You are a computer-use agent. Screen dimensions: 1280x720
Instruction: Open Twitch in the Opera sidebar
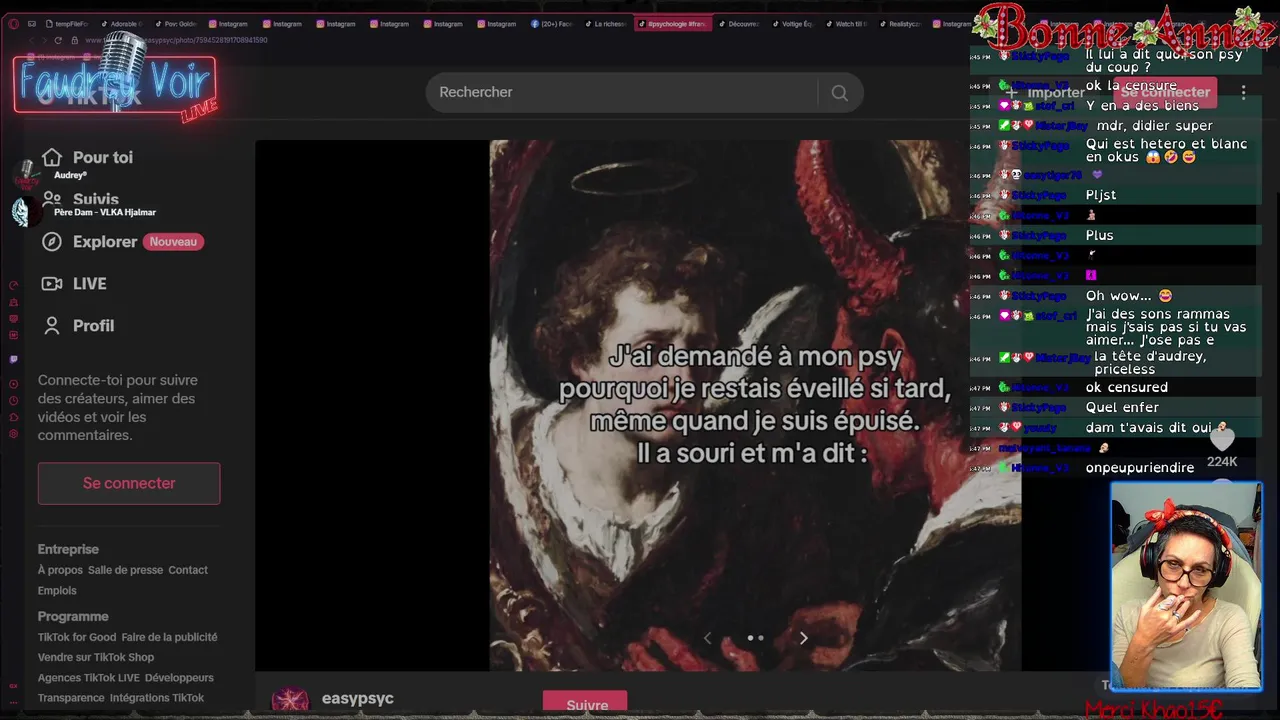click(13, 359)
